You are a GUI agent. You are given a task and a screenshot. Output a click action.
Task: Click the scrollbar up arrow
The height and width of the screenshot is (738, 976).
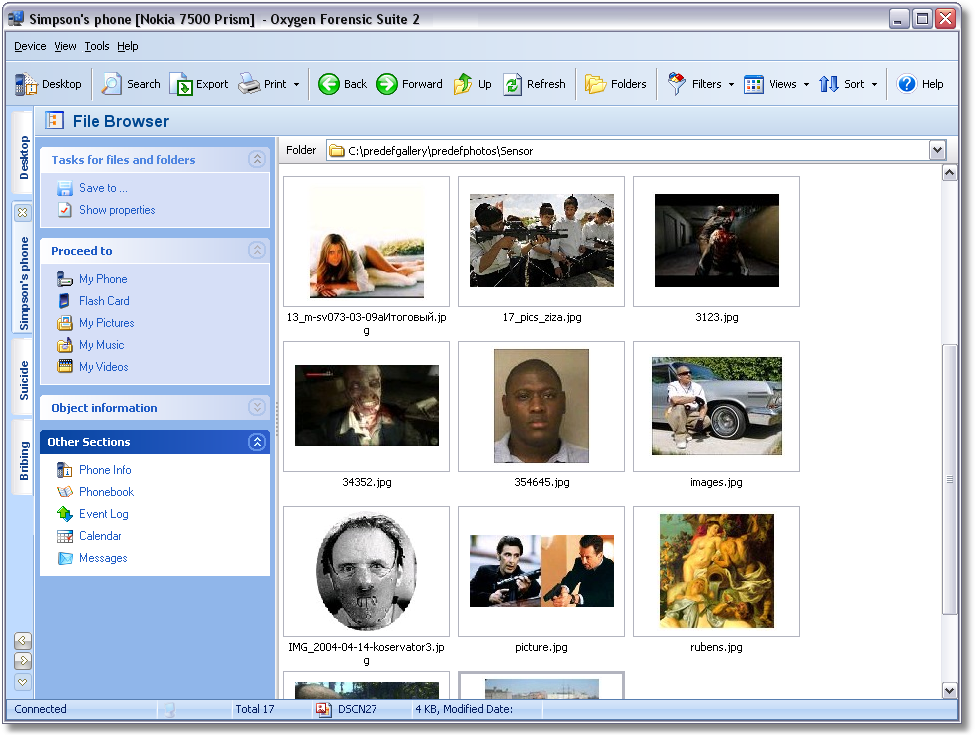point(949,172)
